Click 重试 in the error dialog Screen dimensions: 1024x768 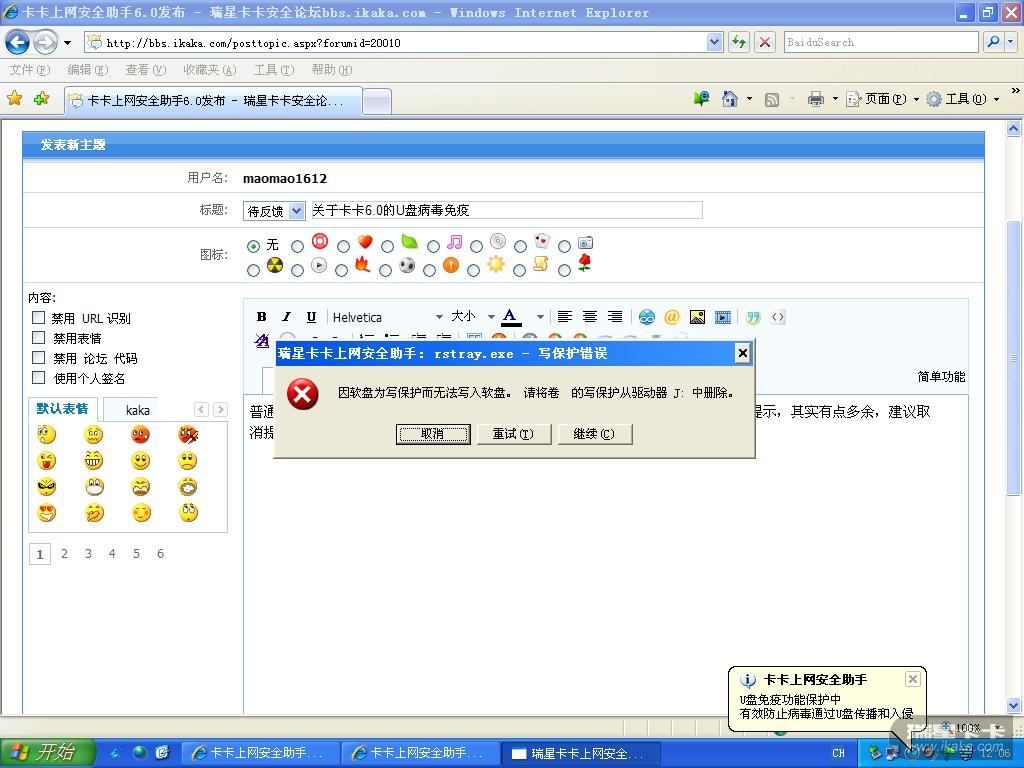513,434
